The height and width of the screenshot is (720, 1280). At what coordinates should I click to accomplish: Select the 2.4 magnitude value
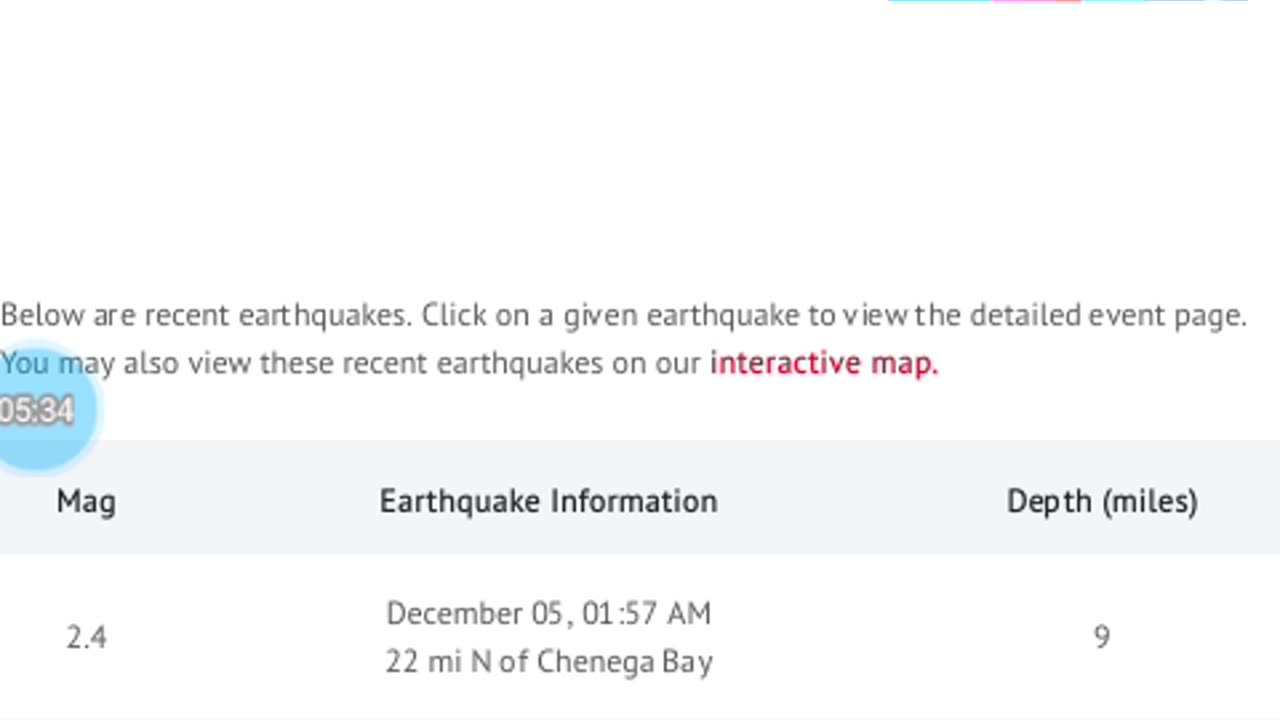tap(86, 637)
